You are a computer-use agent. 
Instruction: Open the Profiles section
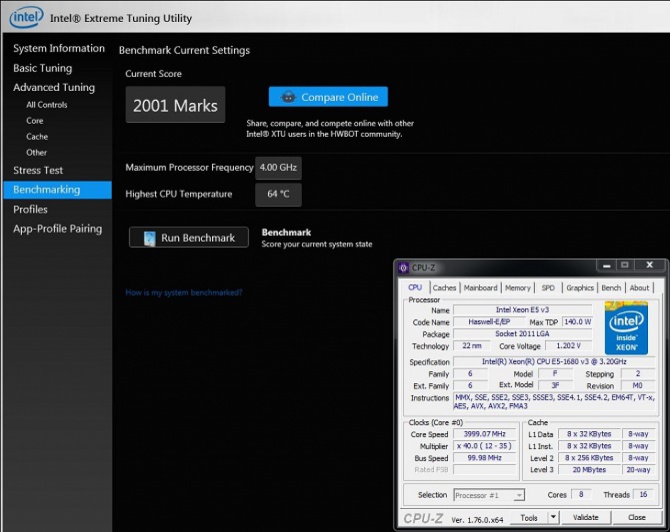pyautogui.click(x=30, y=209)
